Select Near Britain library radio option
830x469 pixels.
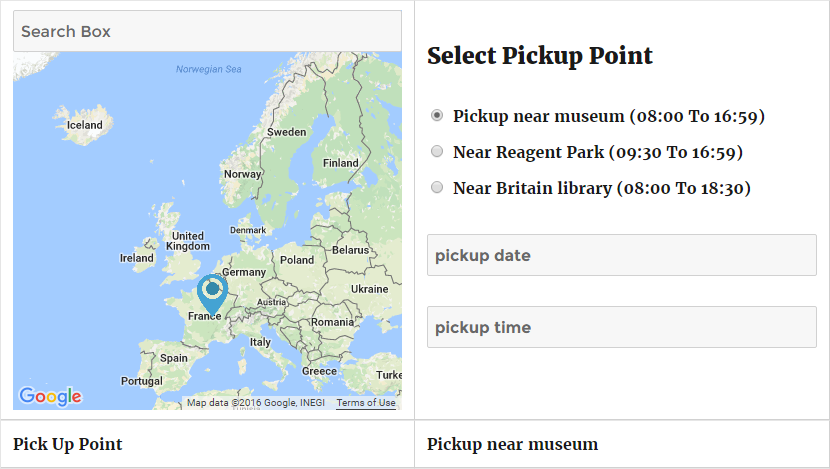pos(437,187)
